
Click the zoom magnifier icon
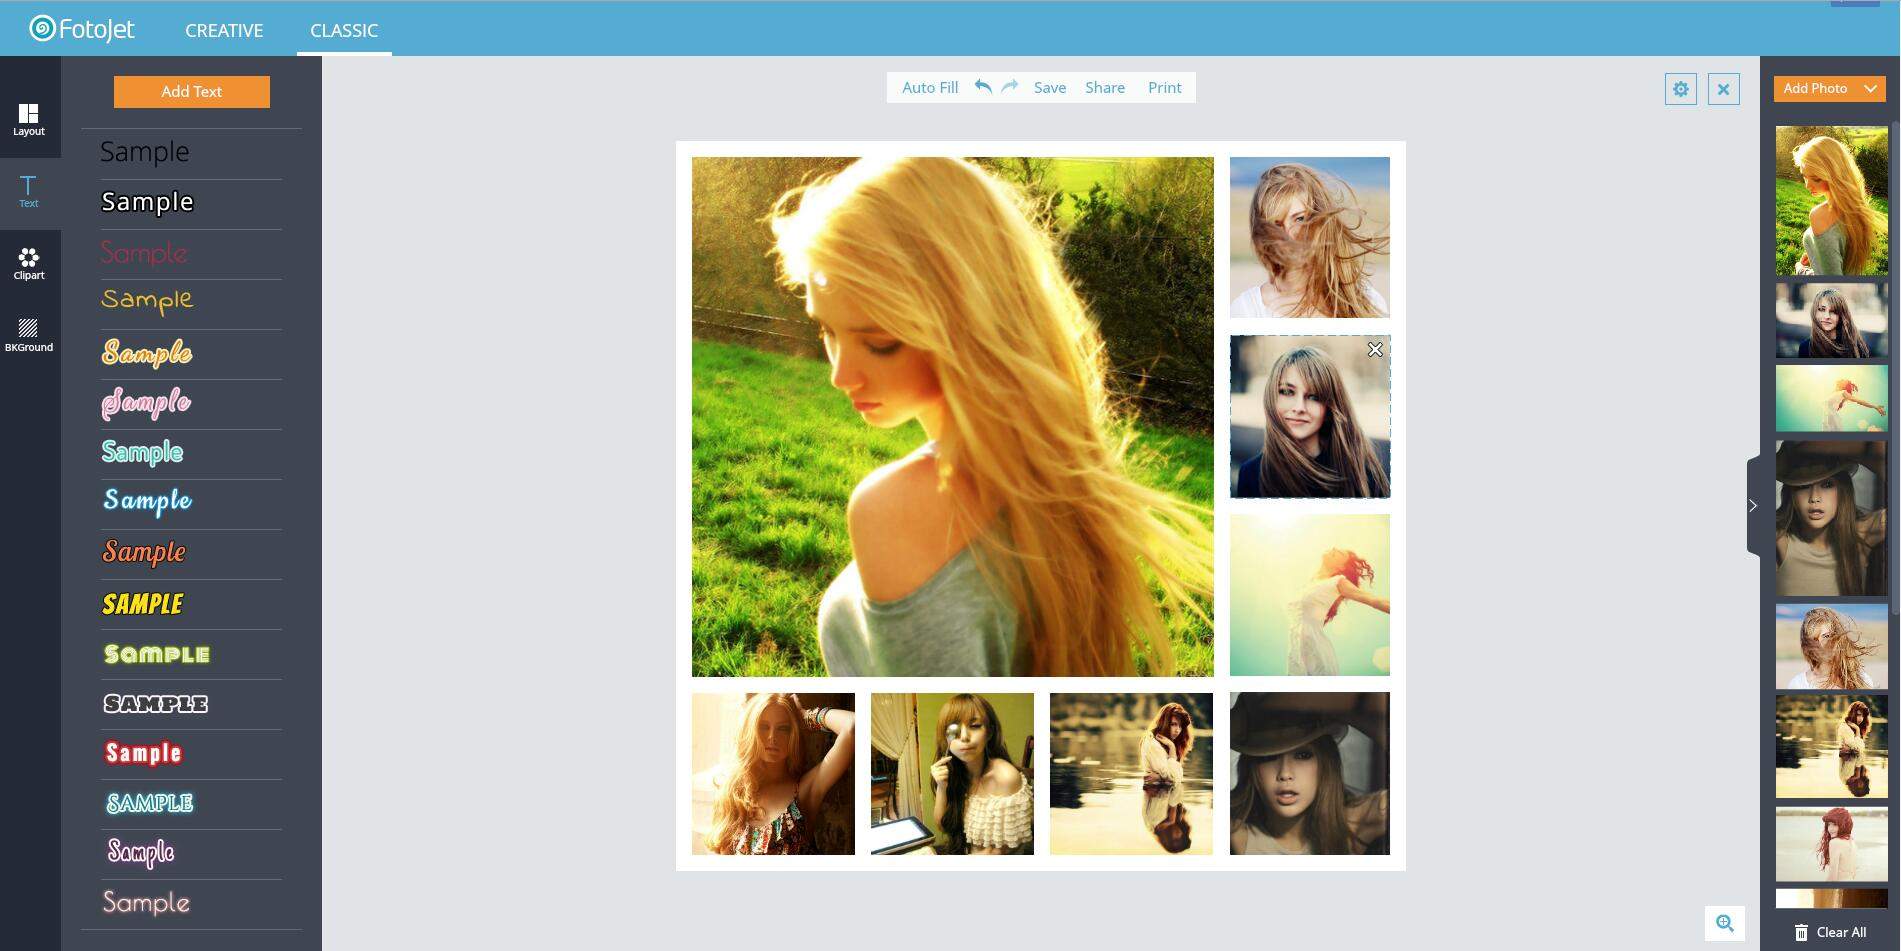1725,923
